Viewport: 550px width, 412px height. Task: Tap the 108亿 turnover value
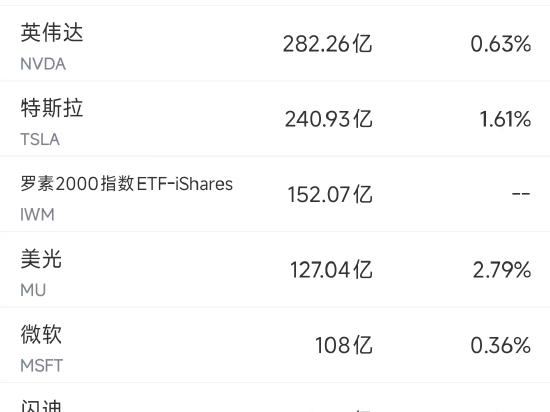click(343, 346)
